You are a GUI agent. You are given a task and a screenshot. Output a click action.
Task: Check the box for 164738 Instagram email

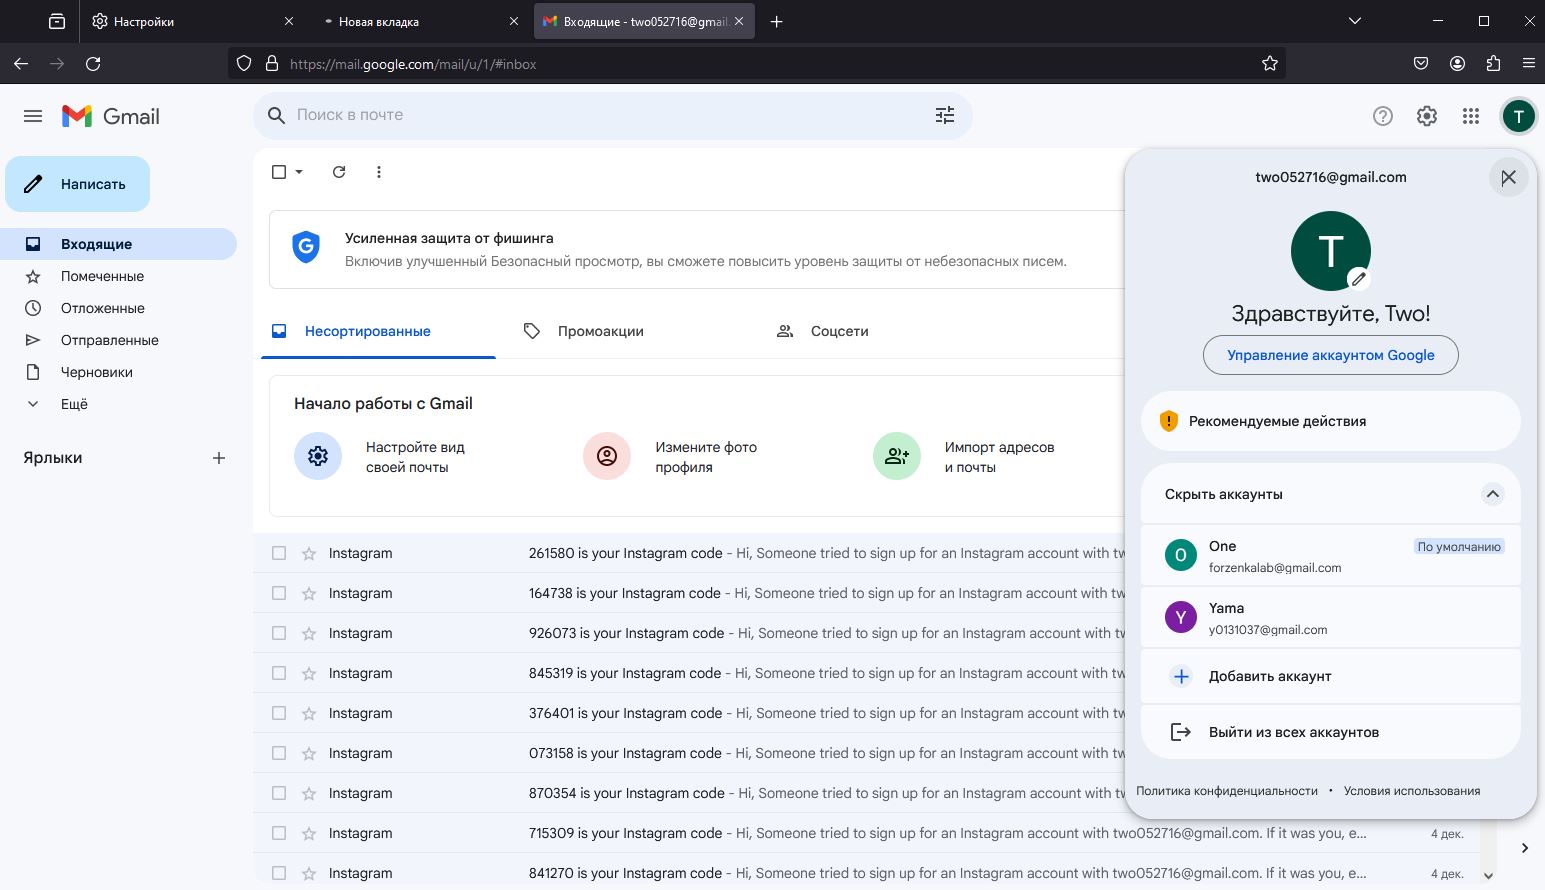coord(279,593)
